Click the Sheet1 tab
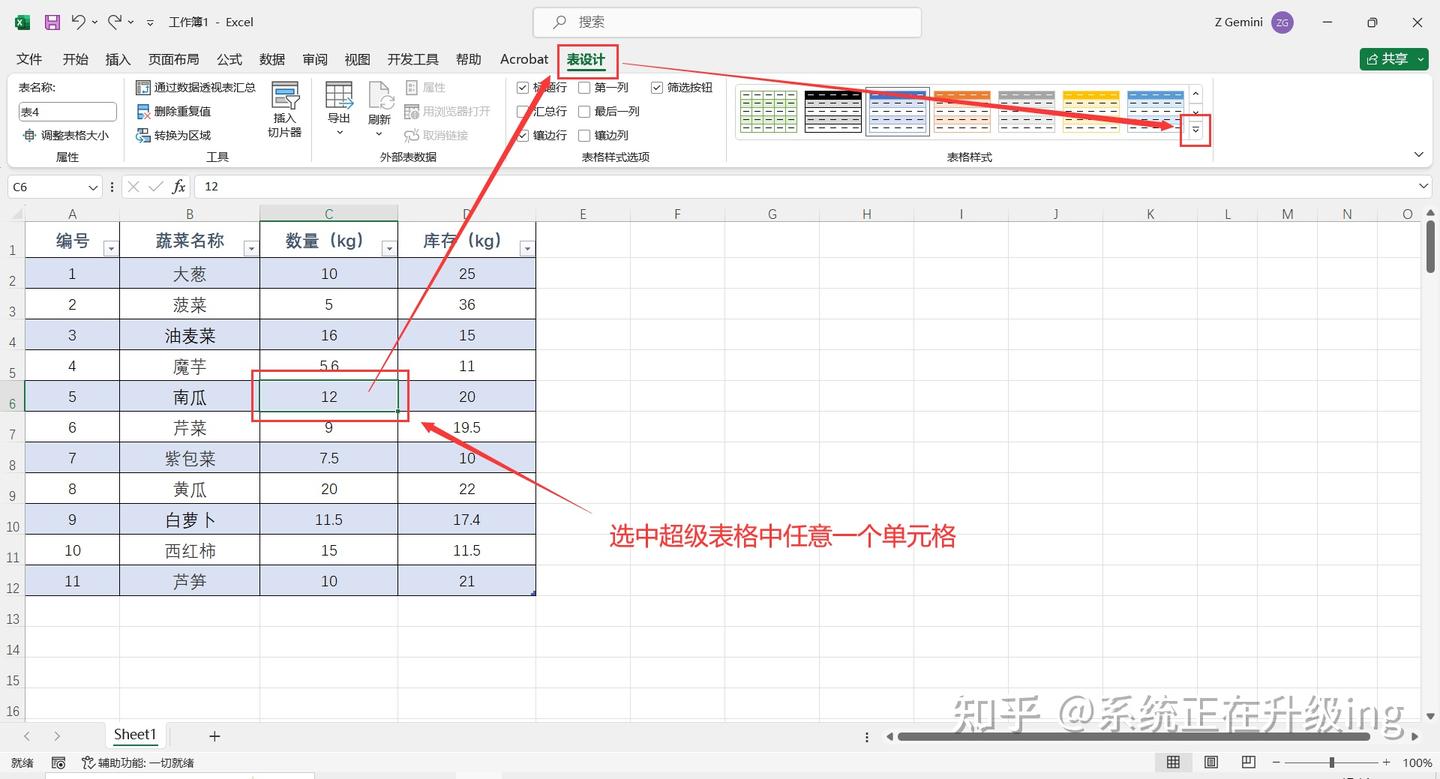The image size is (1440, 779). [135, 735]
